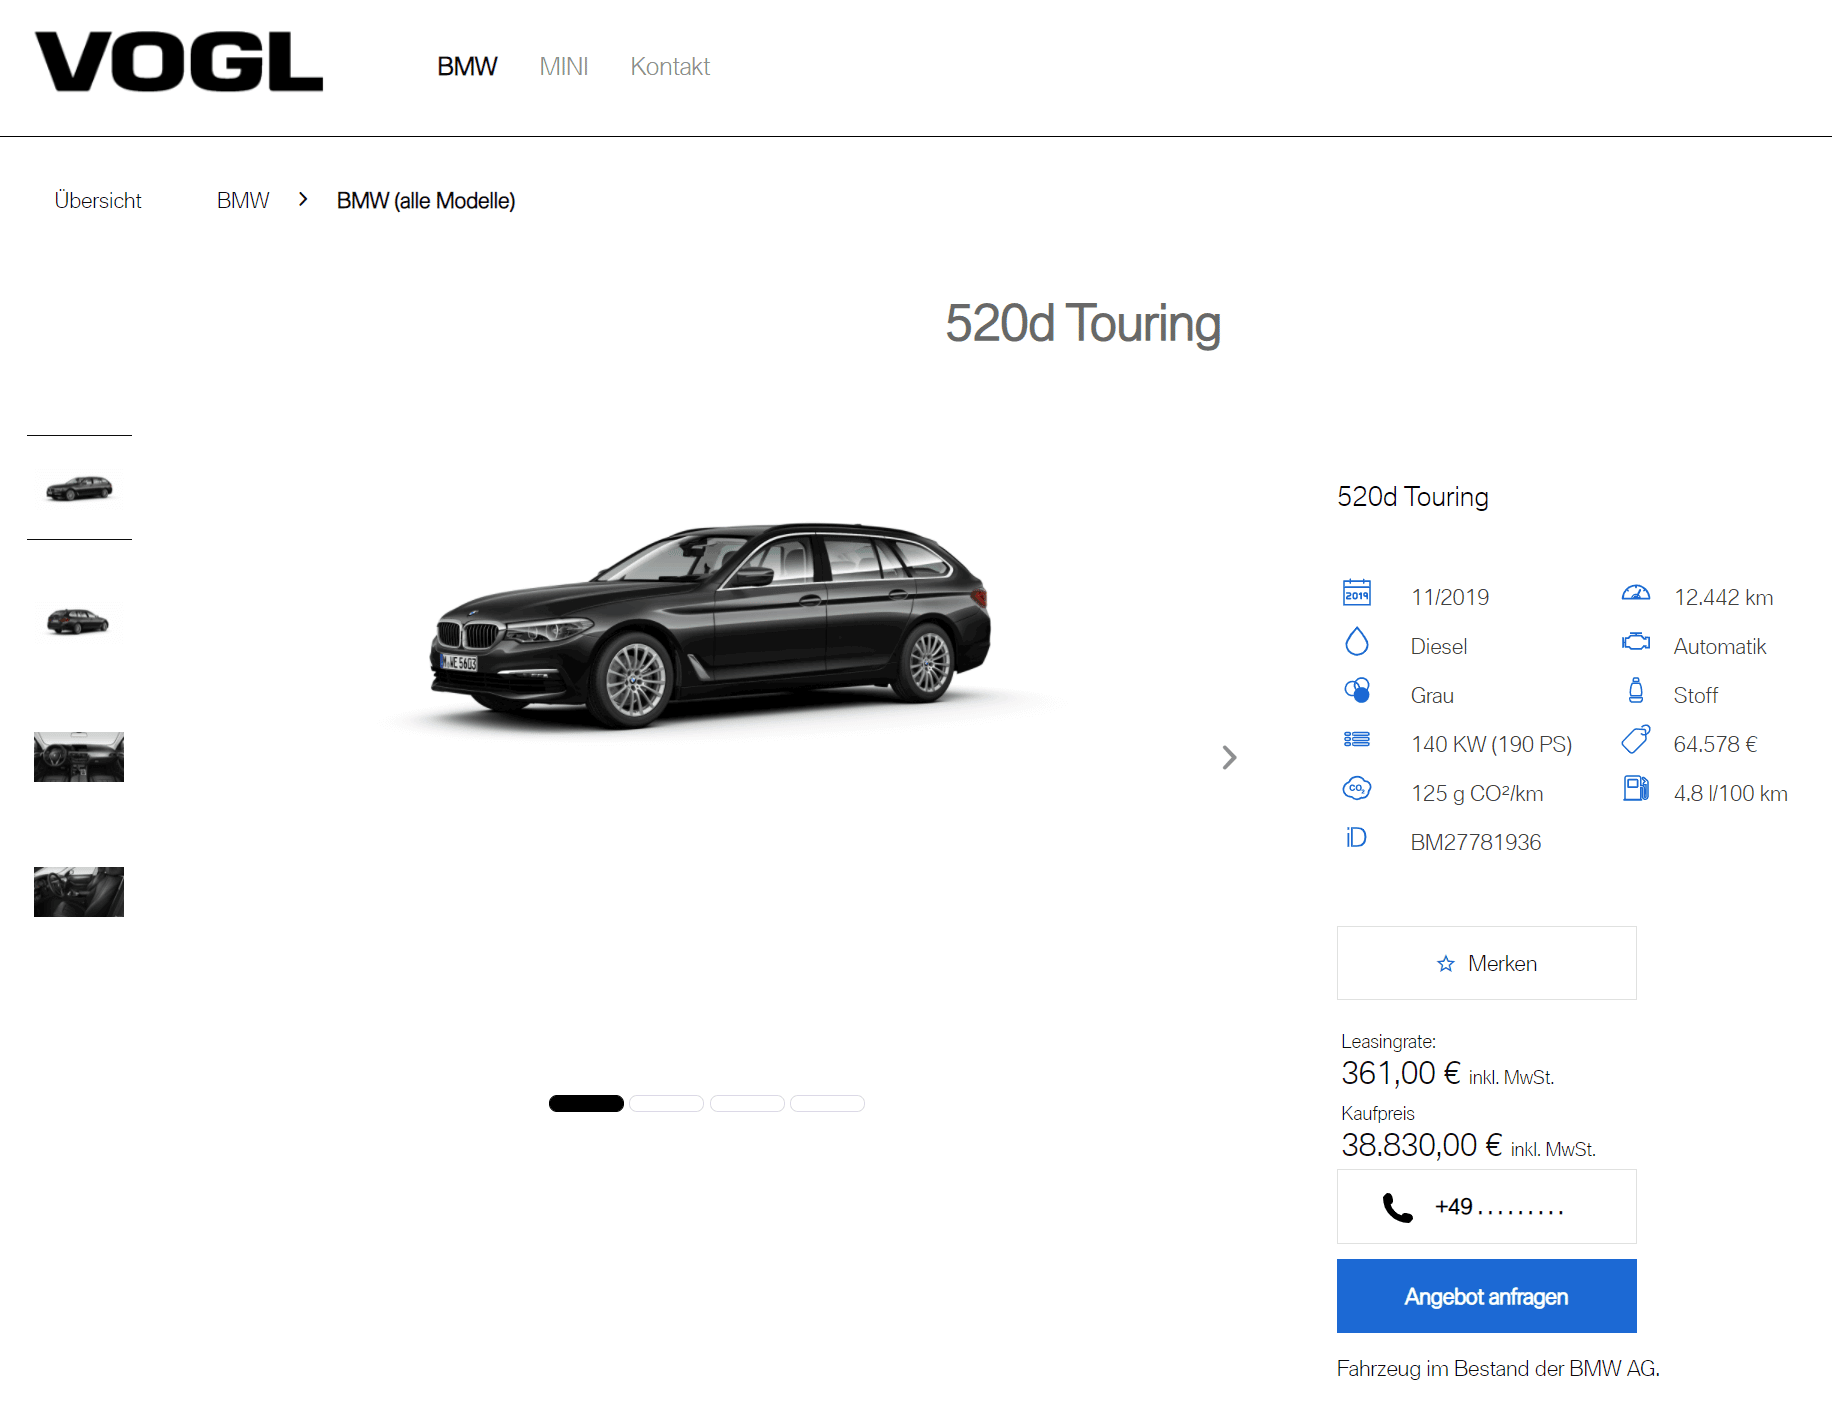Screen dimensions: 1832x1420
Task: Click the mileage speedometer icon
Action: click(x=1635, y=593)
